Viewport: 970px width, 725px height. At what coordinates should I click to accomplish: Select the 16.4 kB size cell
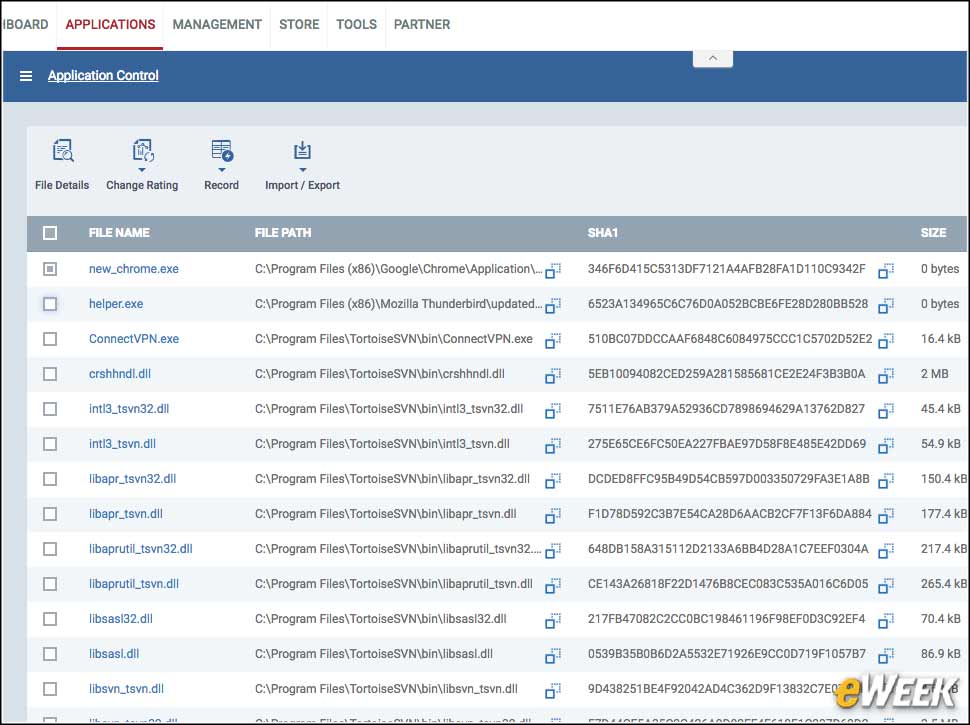(x=940, y=339)
